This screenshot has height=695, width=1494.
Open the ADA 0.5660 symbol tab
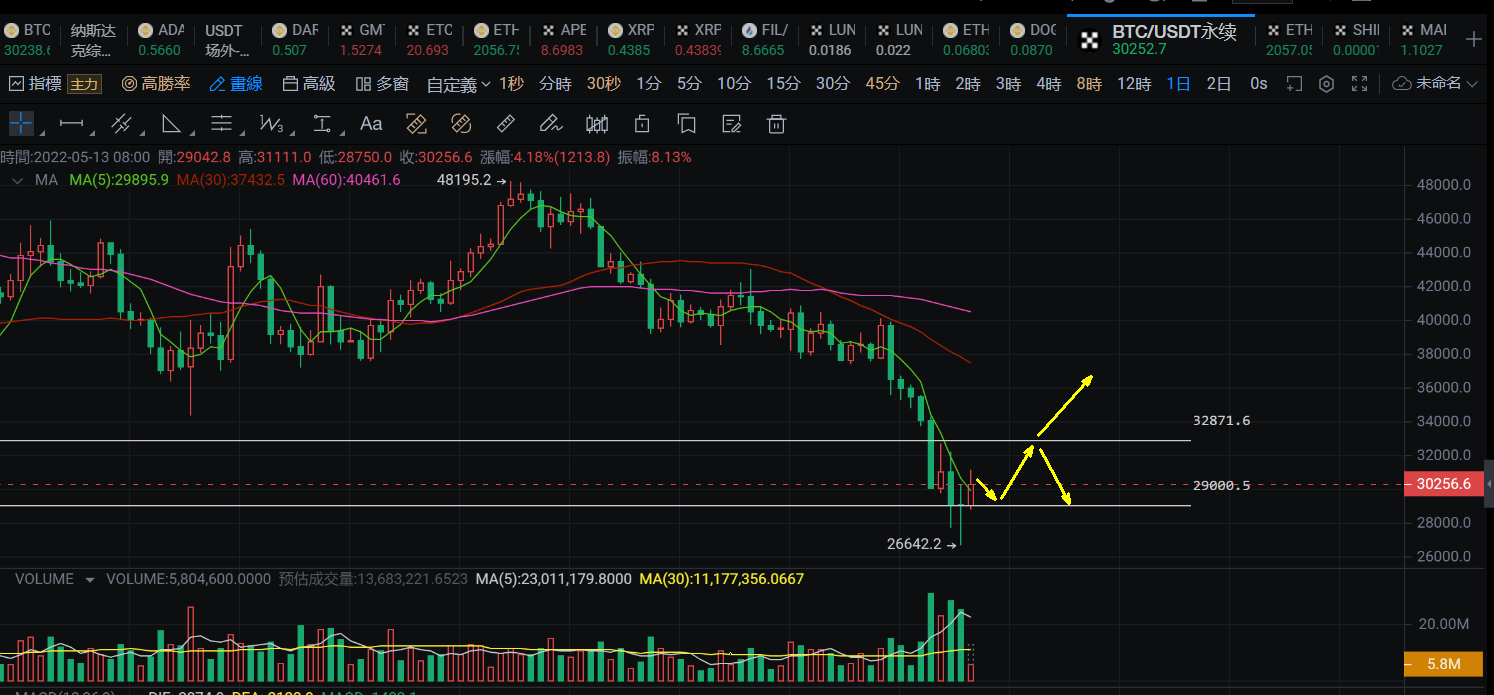[x=160, y=40]
